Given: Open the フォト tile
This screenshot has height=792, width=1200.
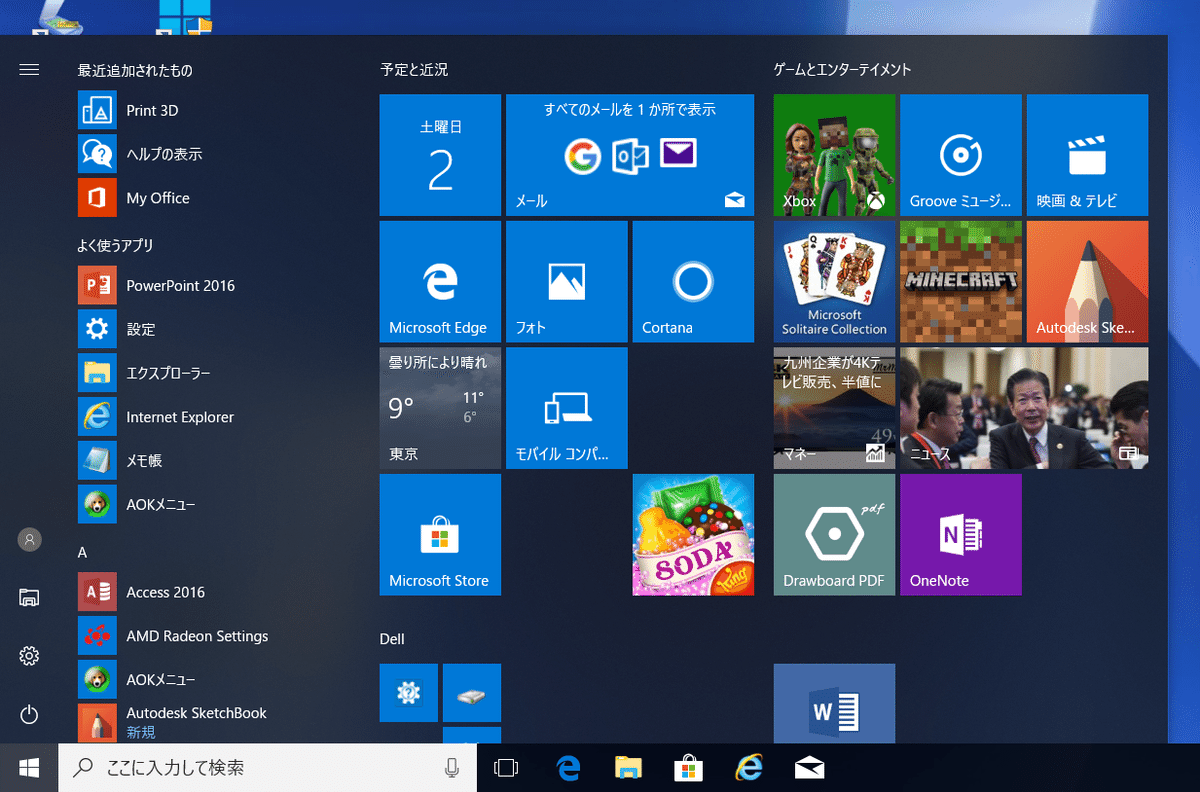Looking at the screenshot, I should (567, 281).
